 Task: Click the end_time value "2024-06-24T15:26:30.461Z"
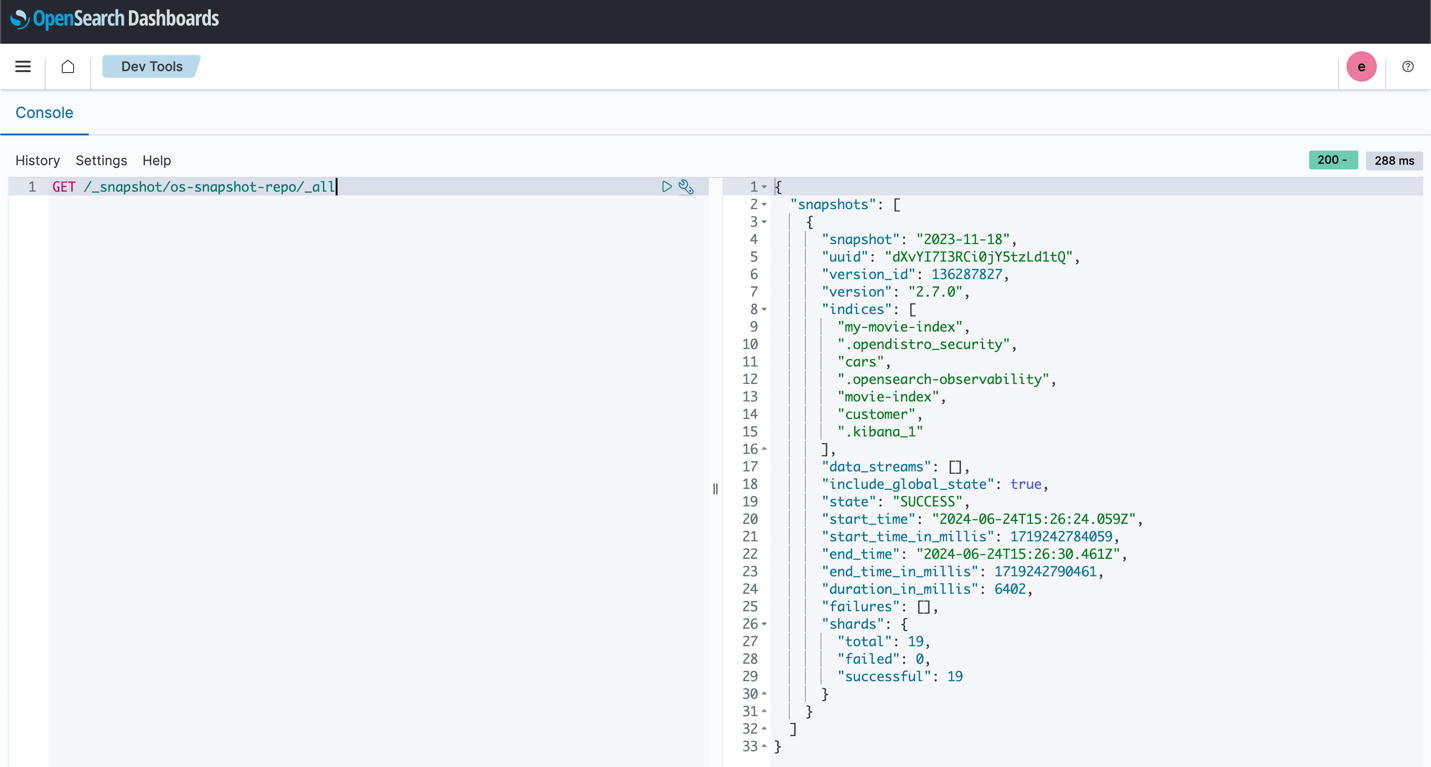point(1019,555)
